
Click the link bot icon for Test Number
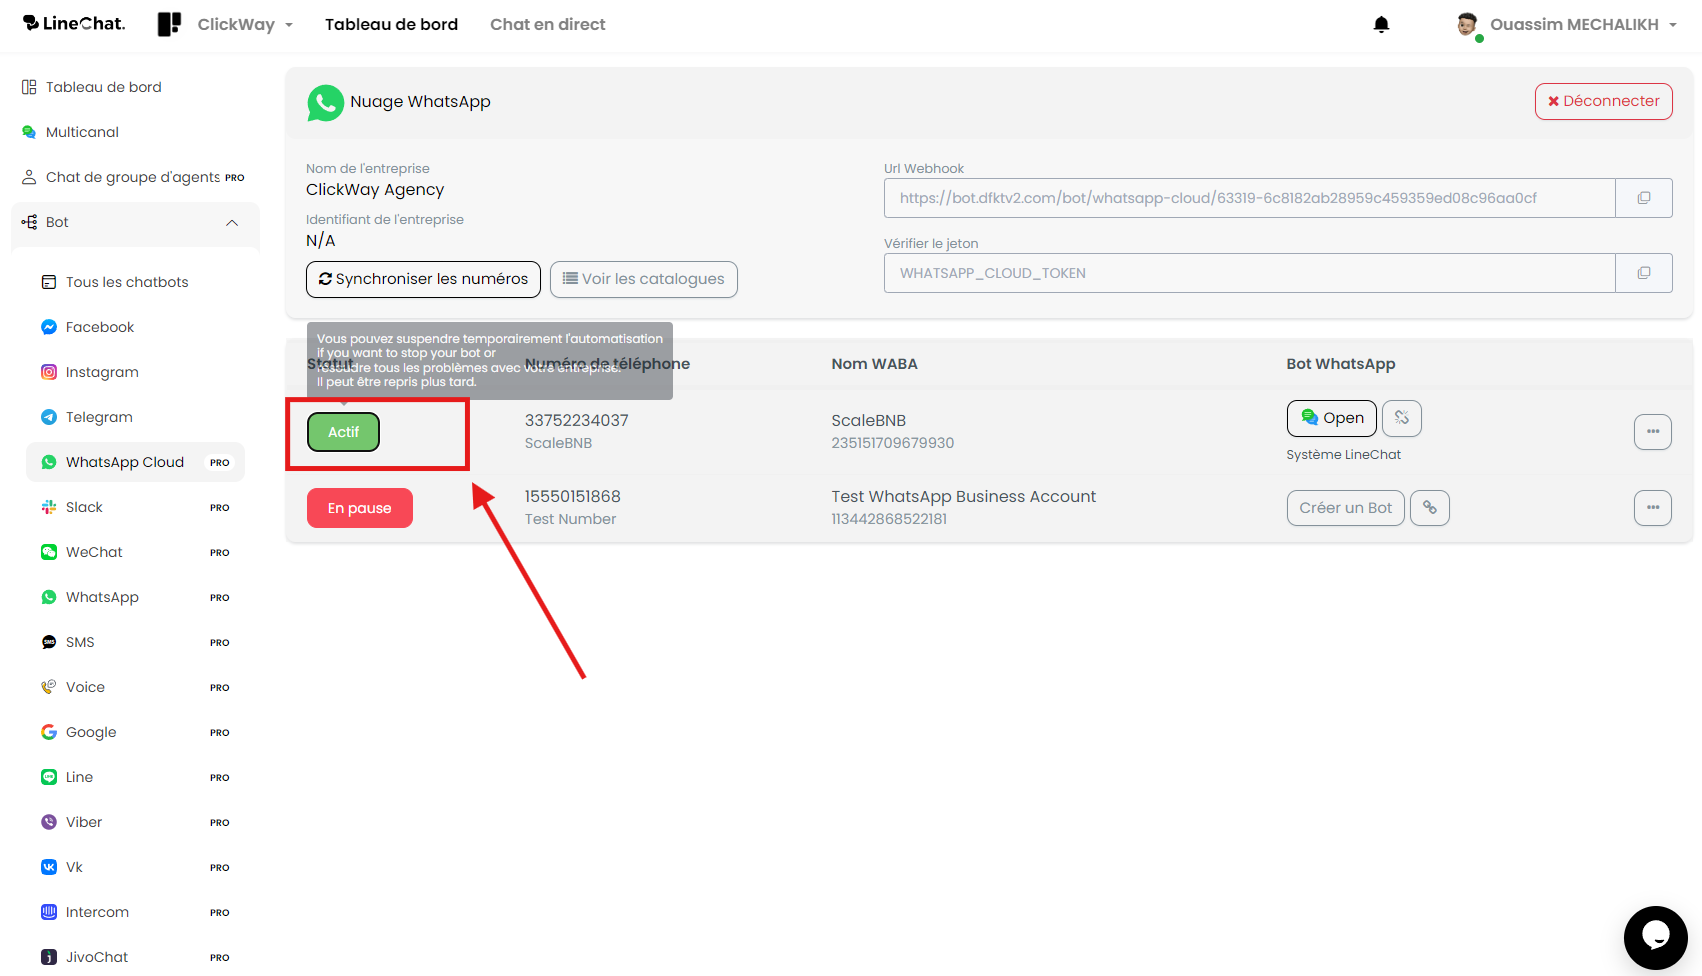(x=1430, y=508)
